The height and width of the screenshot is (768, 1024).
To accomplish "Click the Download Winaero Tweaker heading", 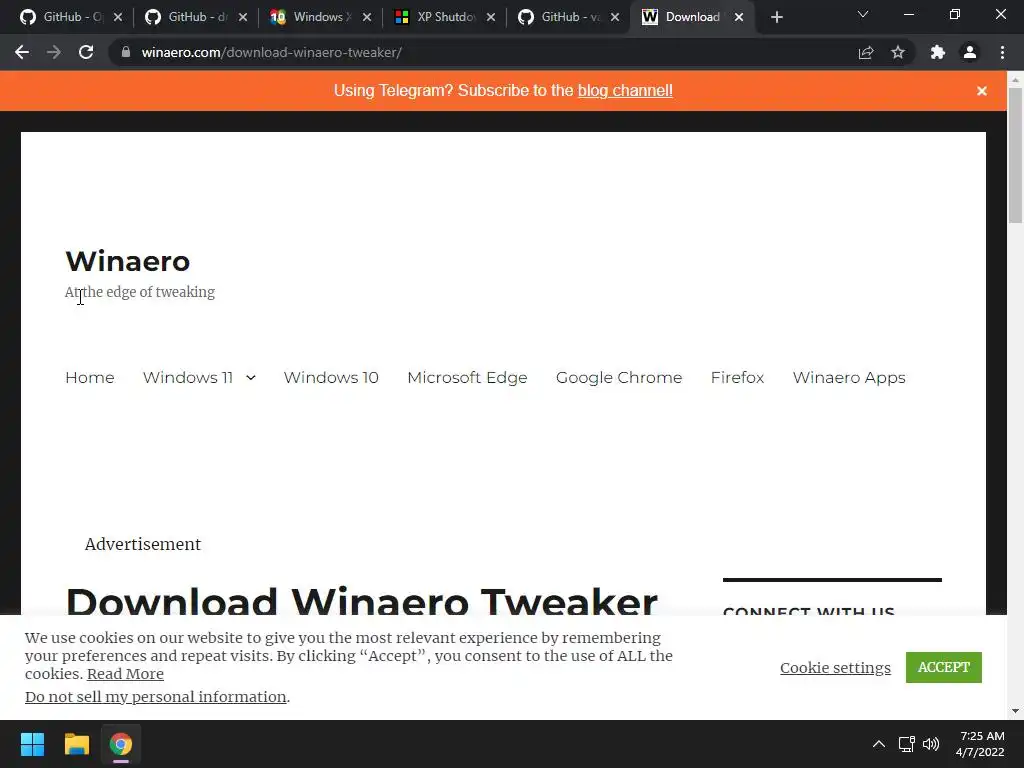I will pyautogui.click(x=362, y=601).
